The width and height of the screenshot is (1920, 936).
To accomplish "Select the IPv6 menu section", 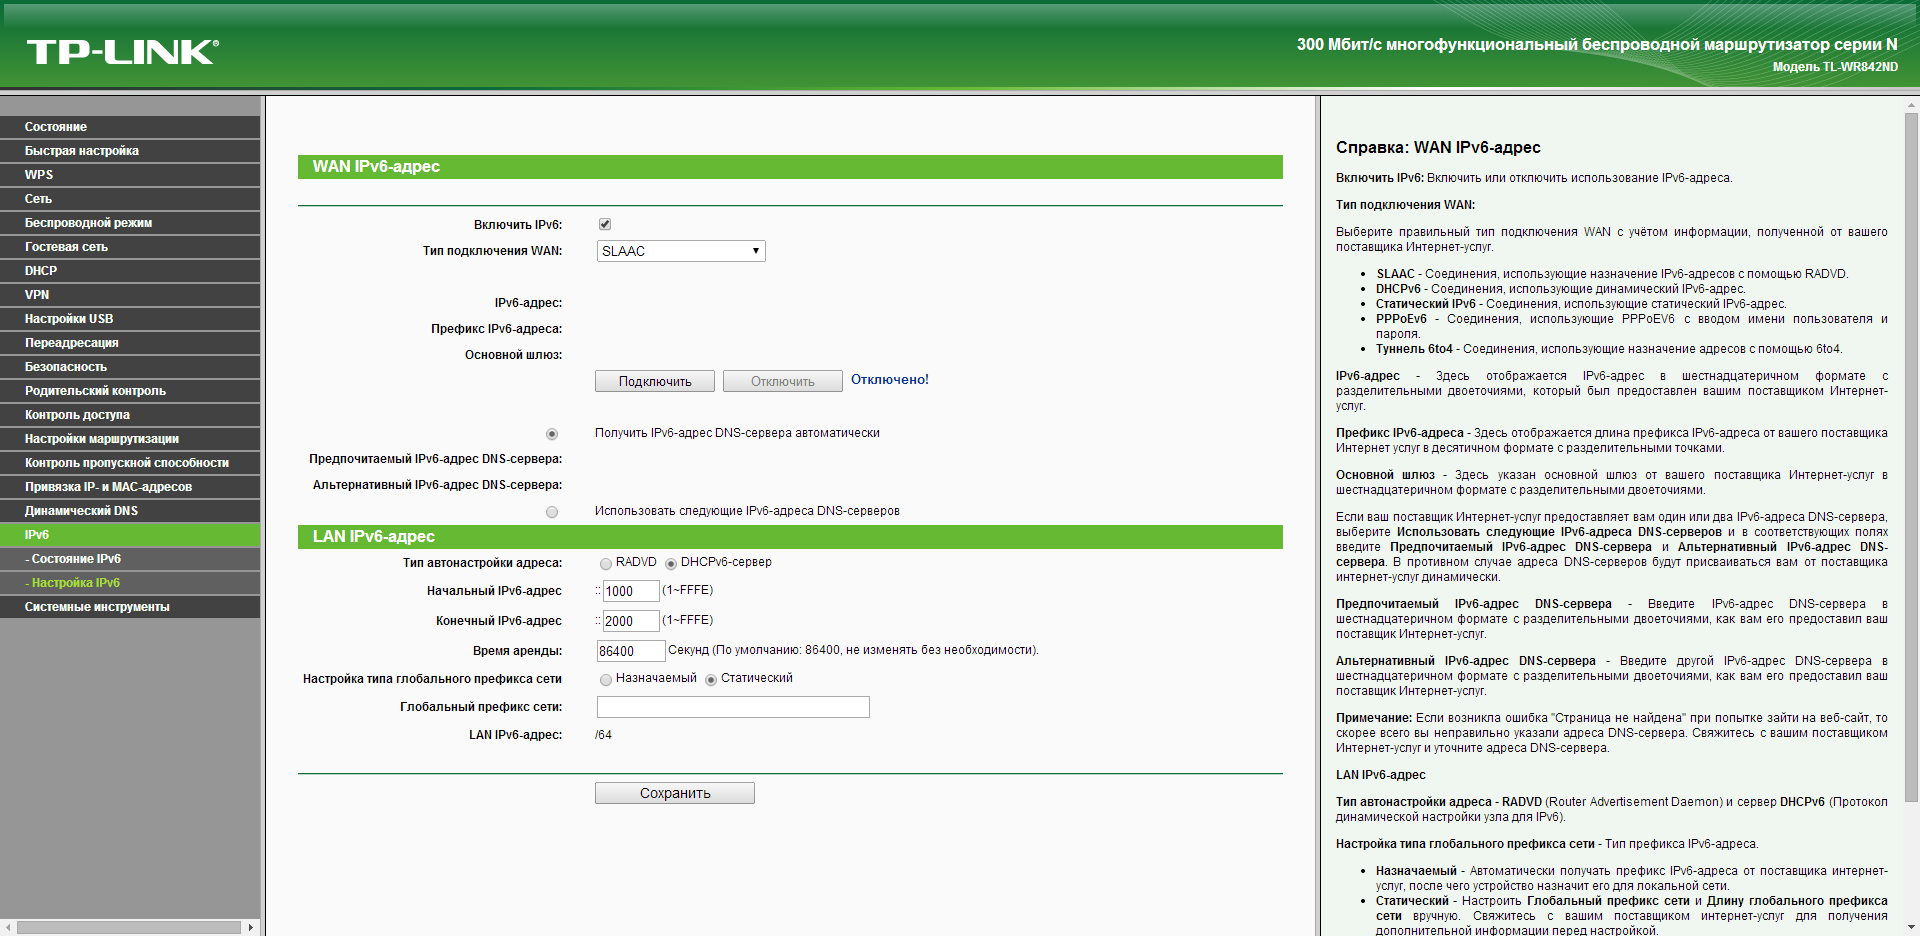I will tap(130, 535).
